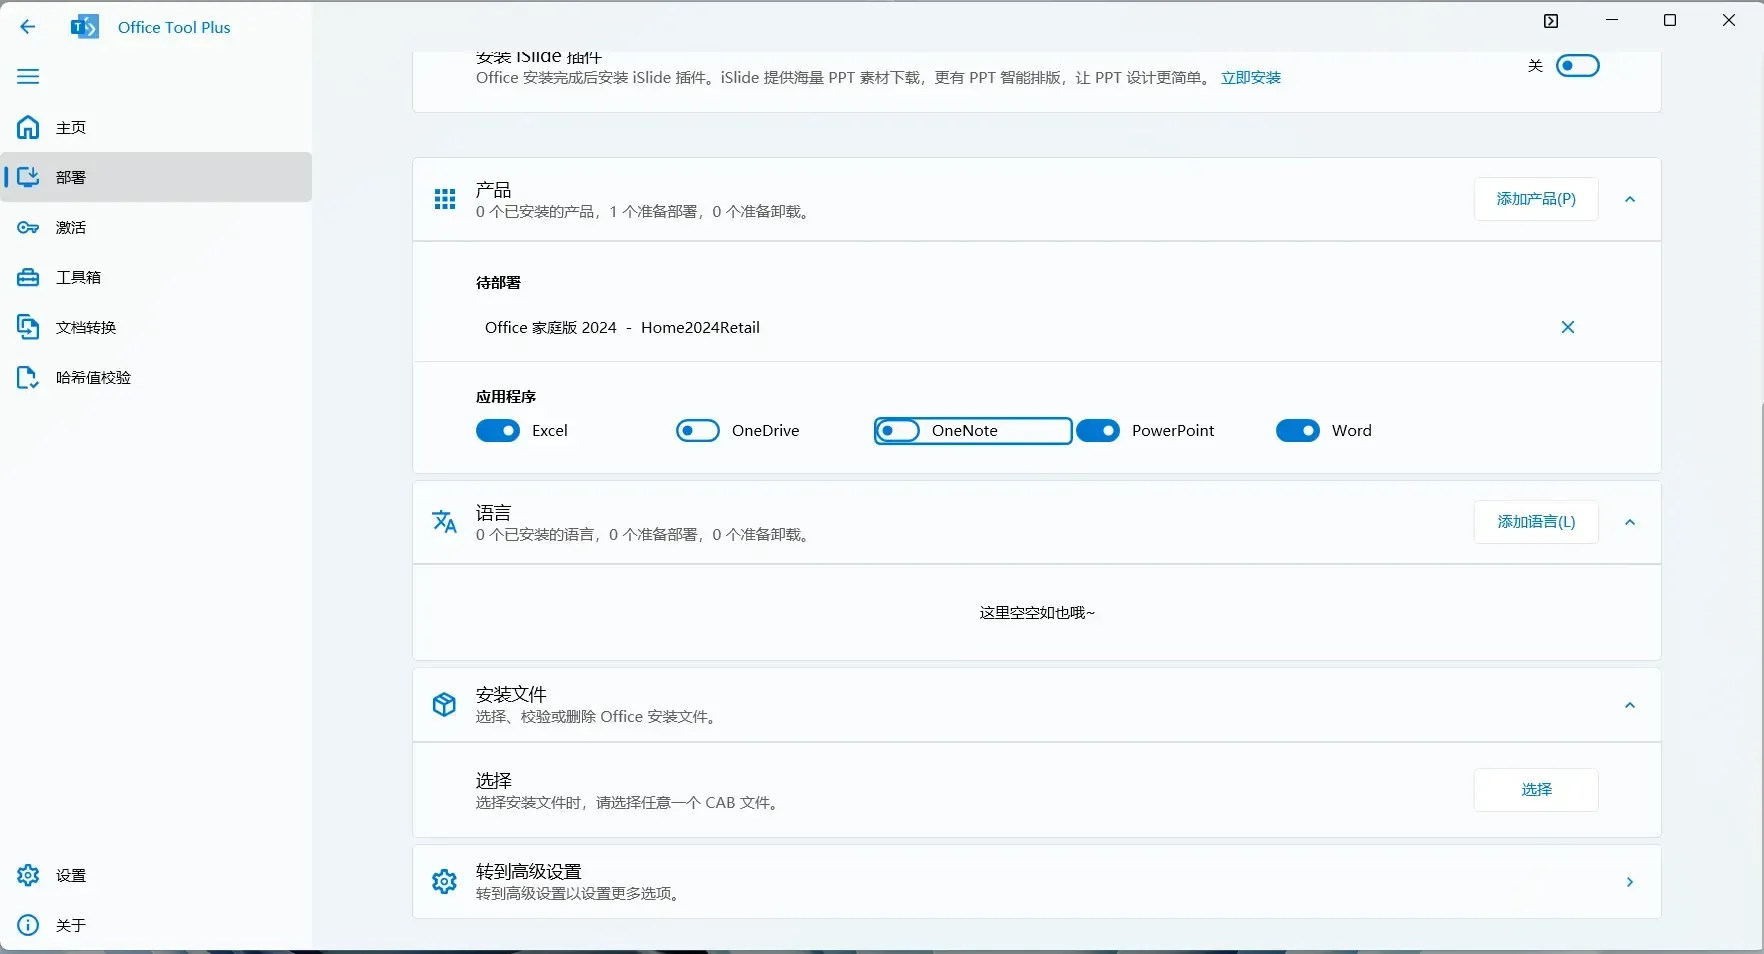1764x954 pixels.
Task: Open the 工具箱 toolbox page
Action: [156, 277]
